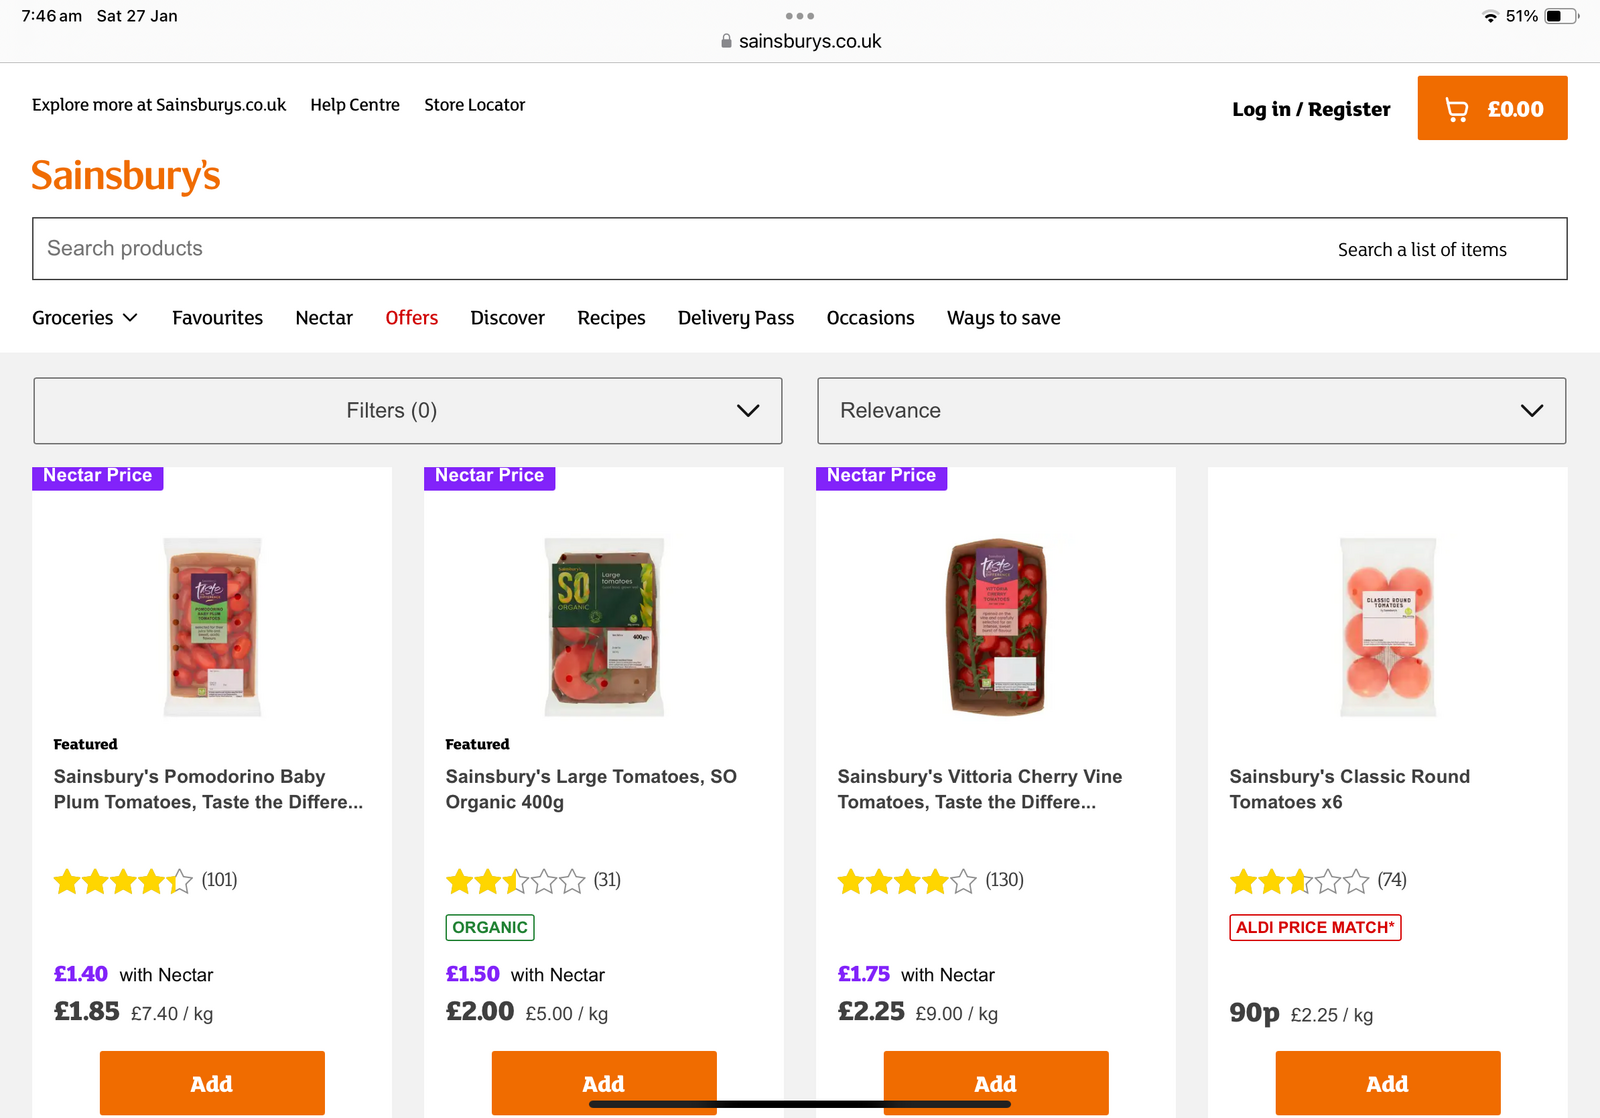Click the Search products field
The width and height of the screenshot is (1600, 1118).
680,249
